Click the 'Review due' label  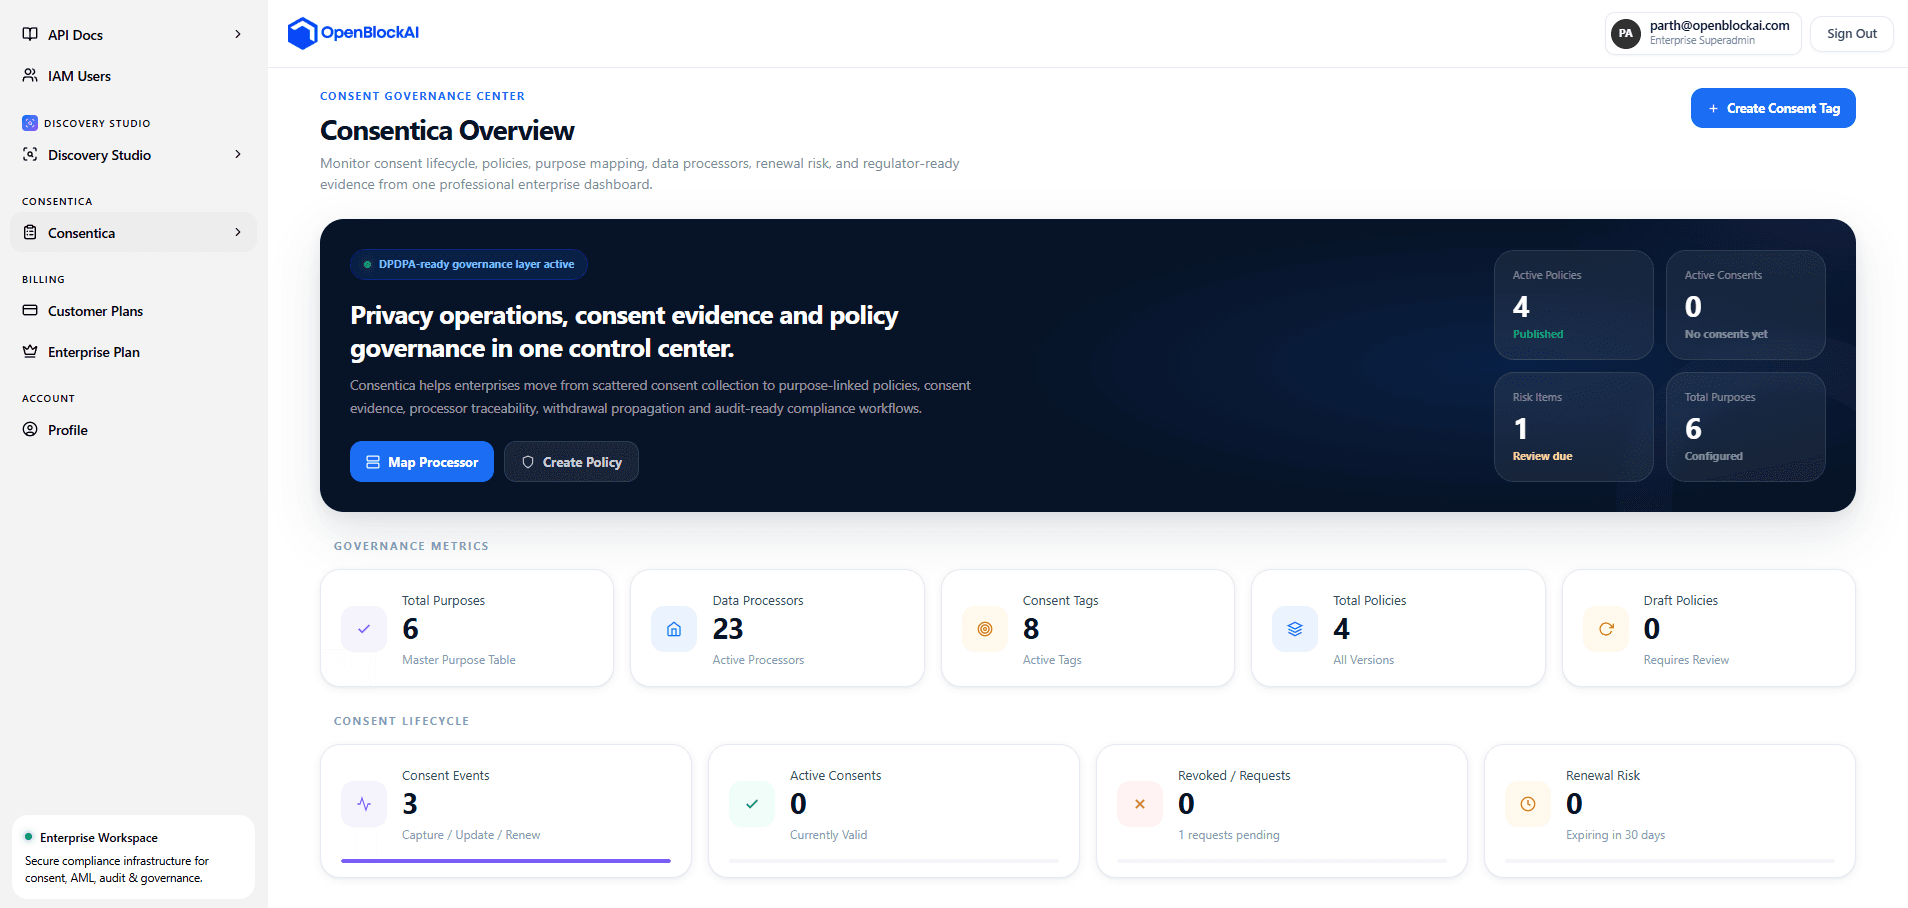(x=1542, y=456)
